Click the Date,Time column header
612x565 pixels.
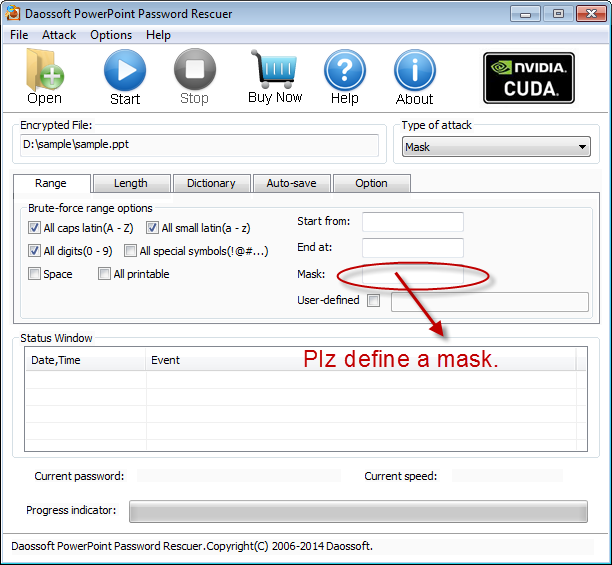[85, 360]
